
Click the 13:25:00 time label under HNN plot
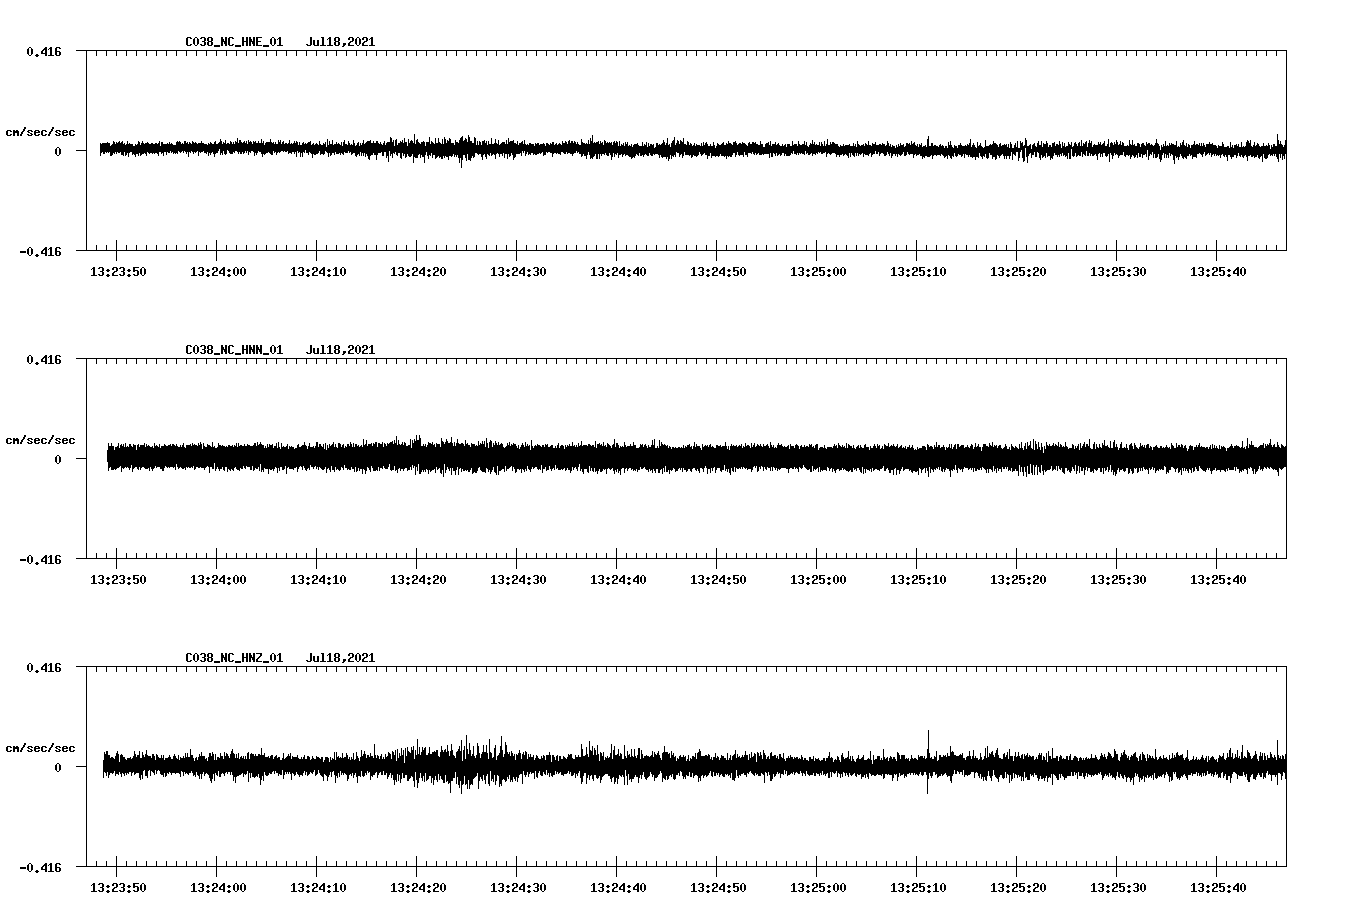tap(818, 580)
